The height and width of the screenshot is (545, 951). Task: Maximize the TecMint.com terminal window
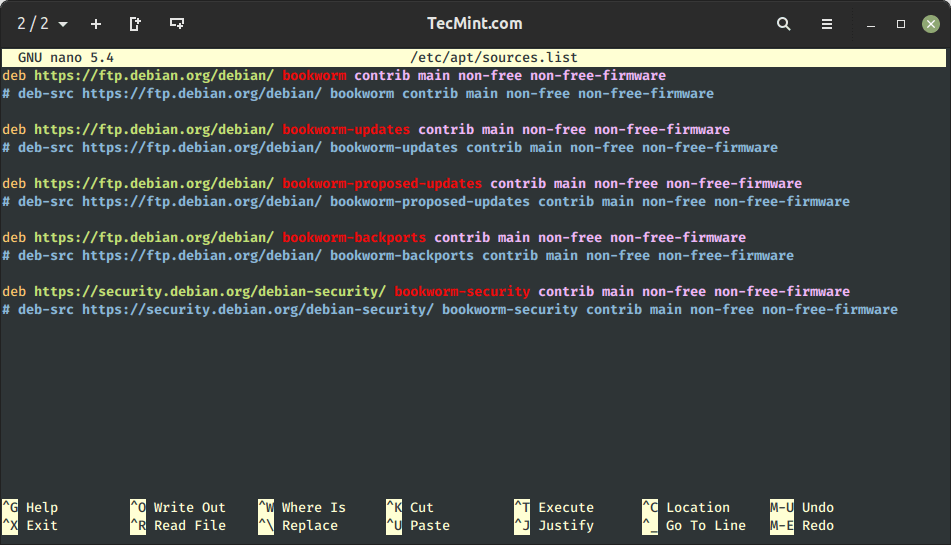(x=901, y=24)
